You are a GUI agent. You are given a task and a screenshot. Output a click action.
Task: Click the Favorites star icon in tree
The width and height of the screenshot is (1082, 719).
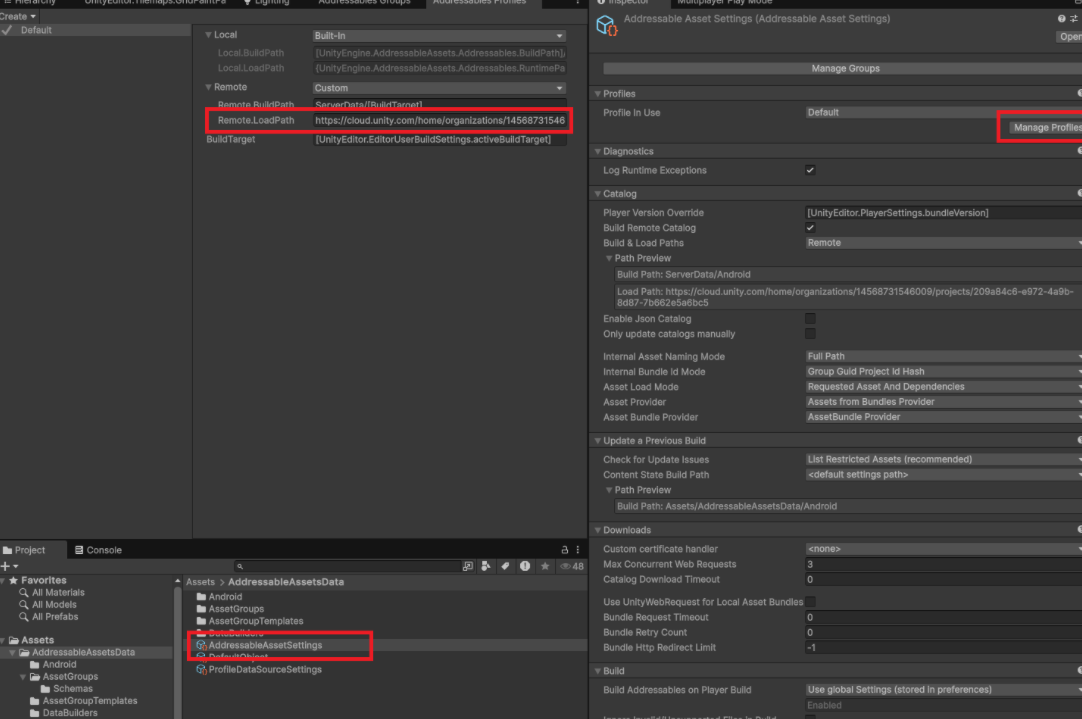(13, 580)
